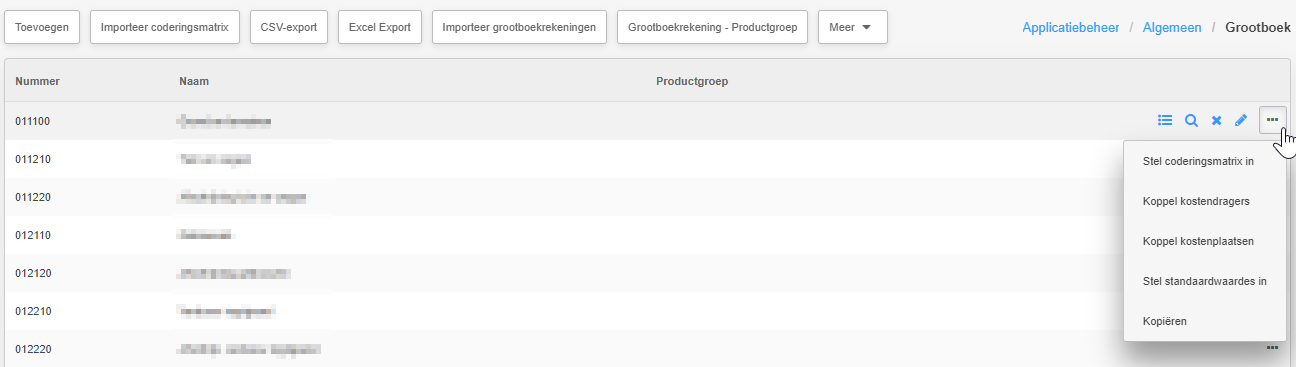1296x367 pixels.
Task: Open list view icon for row 011100
Action: coord(1165,120)
